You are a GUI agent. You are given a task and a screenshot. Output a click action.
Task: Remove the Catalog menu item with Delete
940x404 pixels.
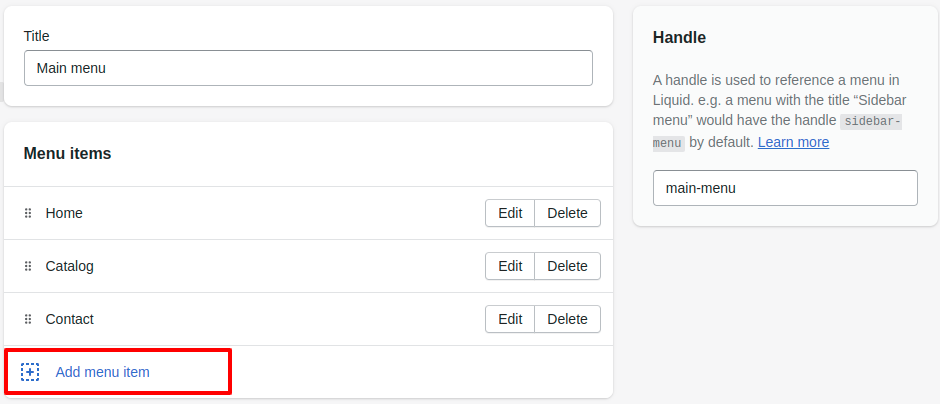567,266
